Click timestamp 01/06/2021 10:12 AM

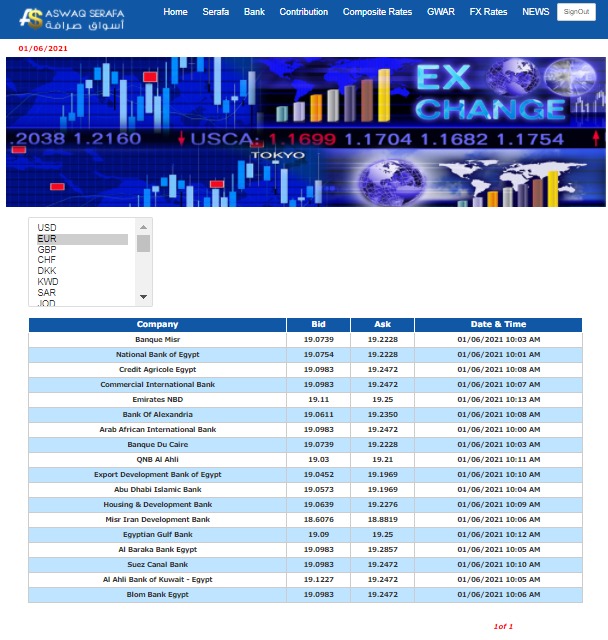(x=498, y=535)
